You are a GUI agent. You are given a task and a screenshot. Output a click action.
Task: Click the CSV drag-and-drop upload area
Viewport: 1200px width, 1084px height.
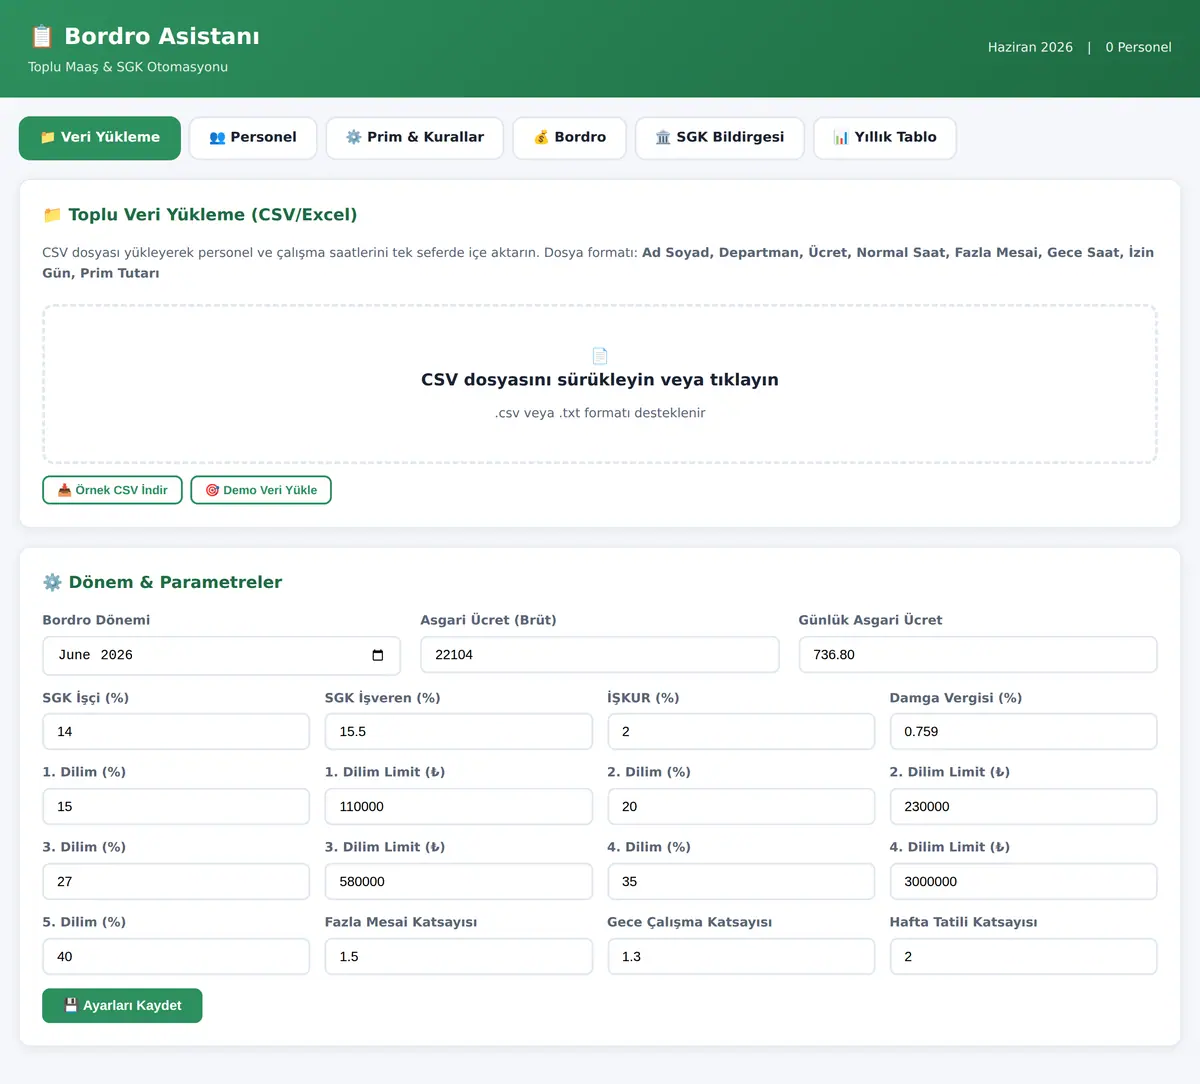click(x=600, y=384)
